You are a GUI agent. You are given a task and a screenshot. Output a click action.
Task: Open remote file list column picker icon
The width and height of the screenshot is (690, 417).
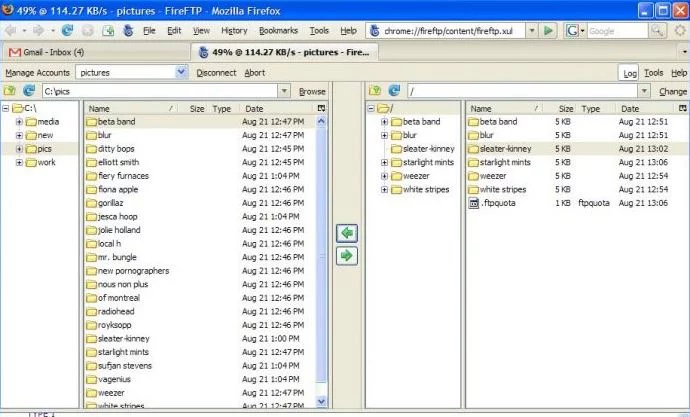[683, 108]
